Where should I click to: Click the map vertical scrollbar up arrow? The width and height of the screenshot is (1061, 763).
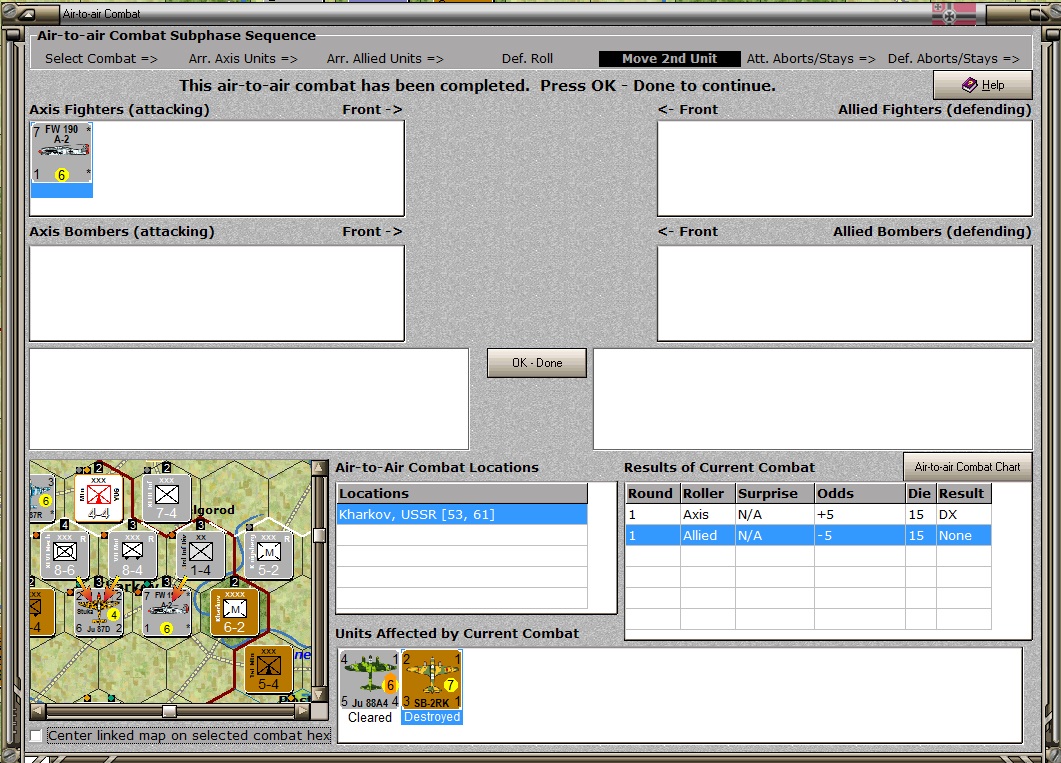pos(319,467)
